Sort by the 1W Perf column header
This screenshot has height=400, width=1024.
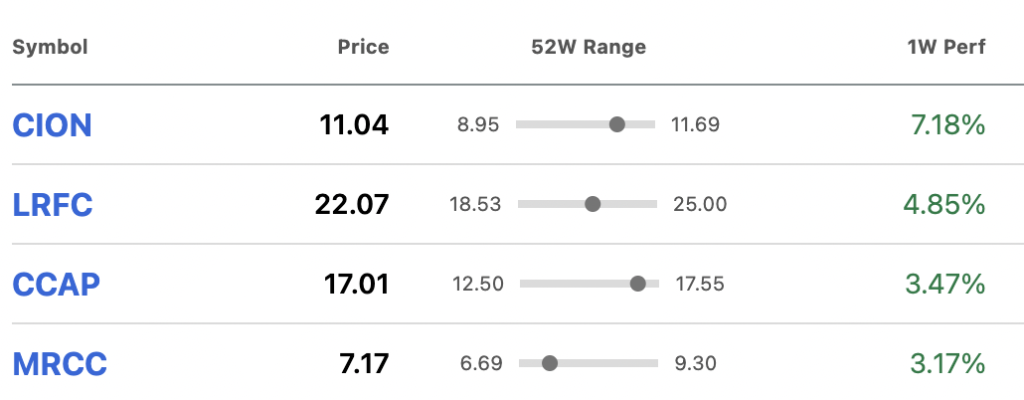946,48
